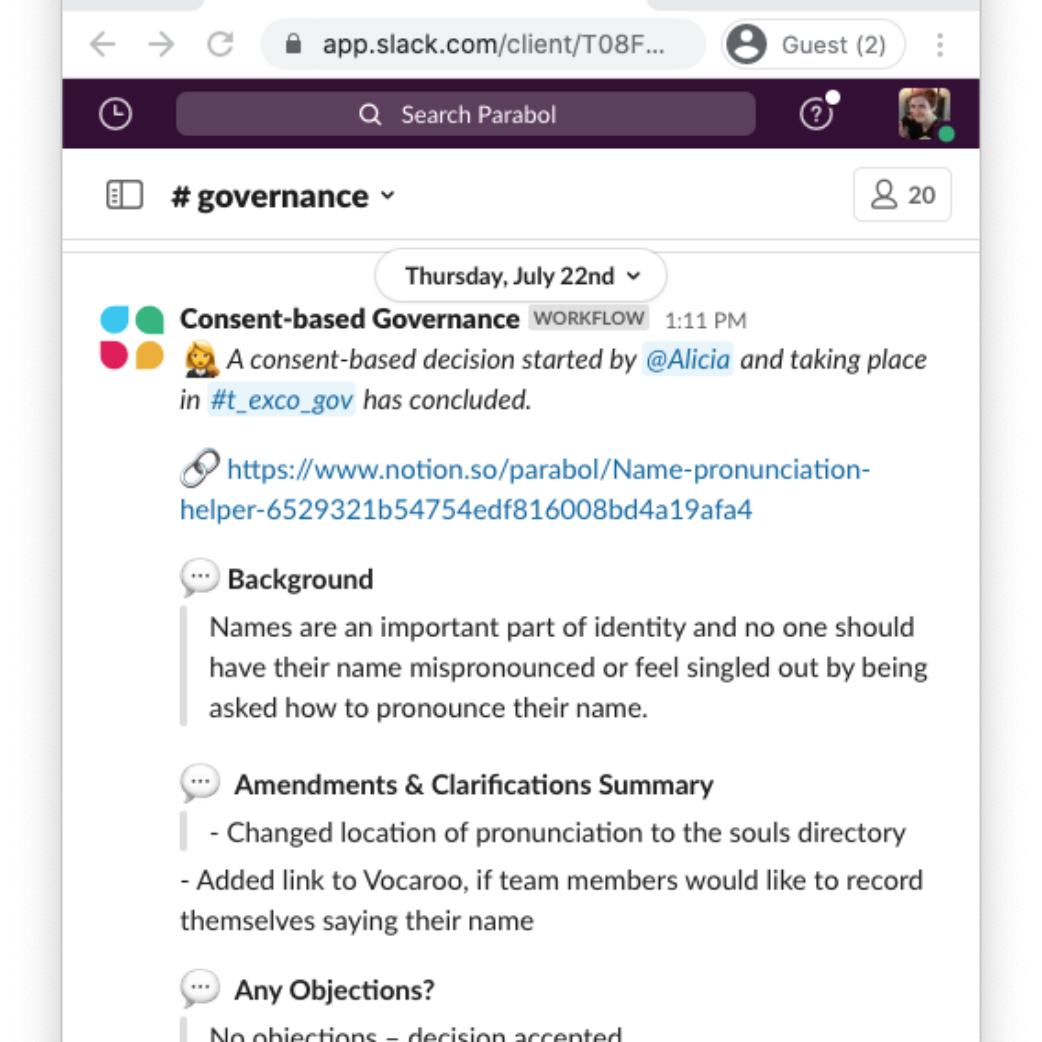
Task: Reload the page in the browser
Action: point(220,45)
